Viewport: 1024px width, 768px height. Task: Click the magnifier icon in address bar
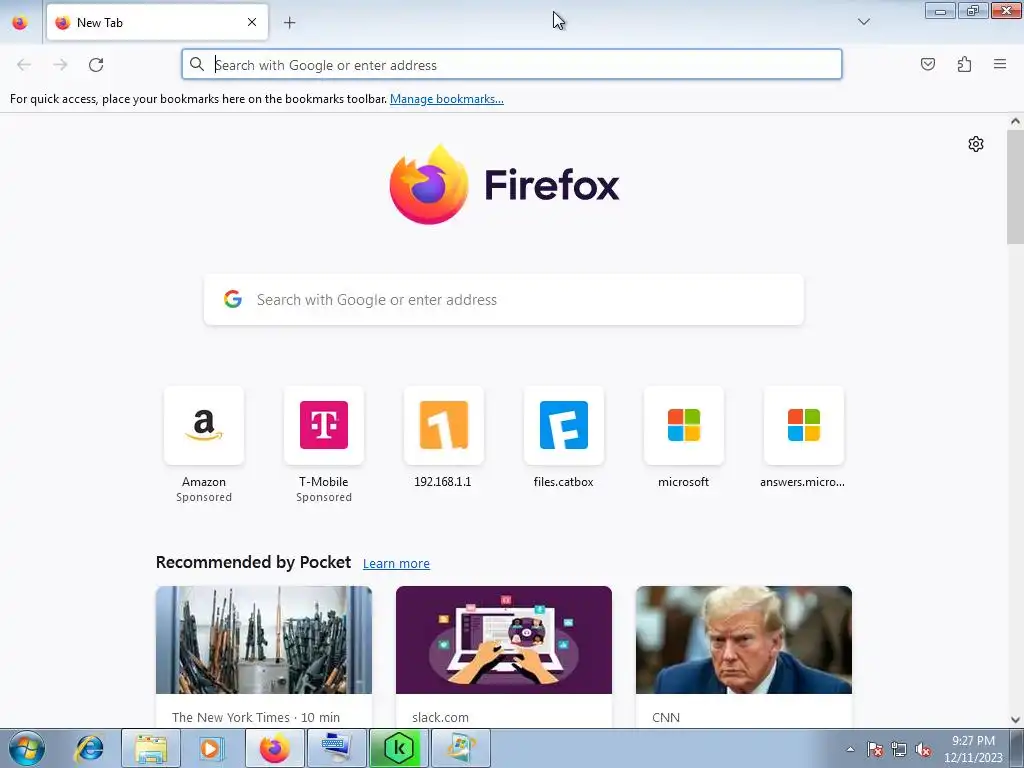click(197, 64)
